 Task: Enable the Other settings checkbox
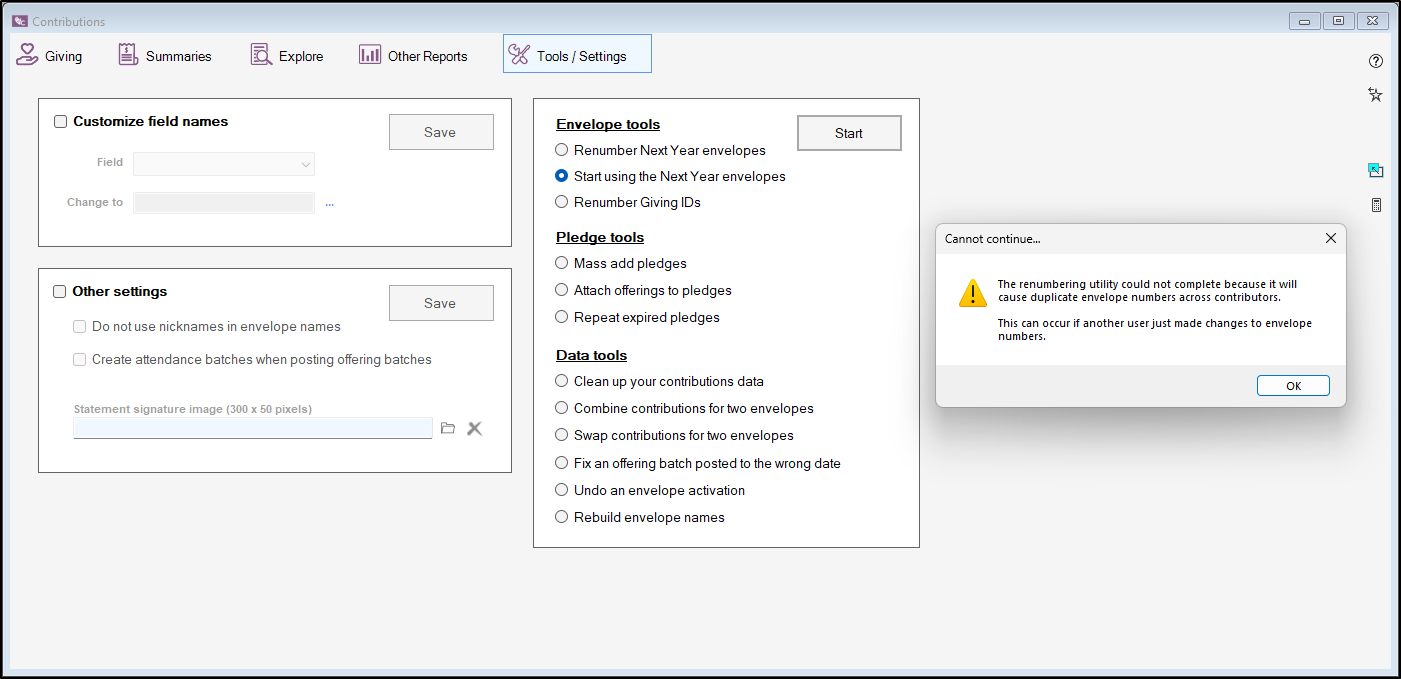pyautogui.click(x=60, y=292)
